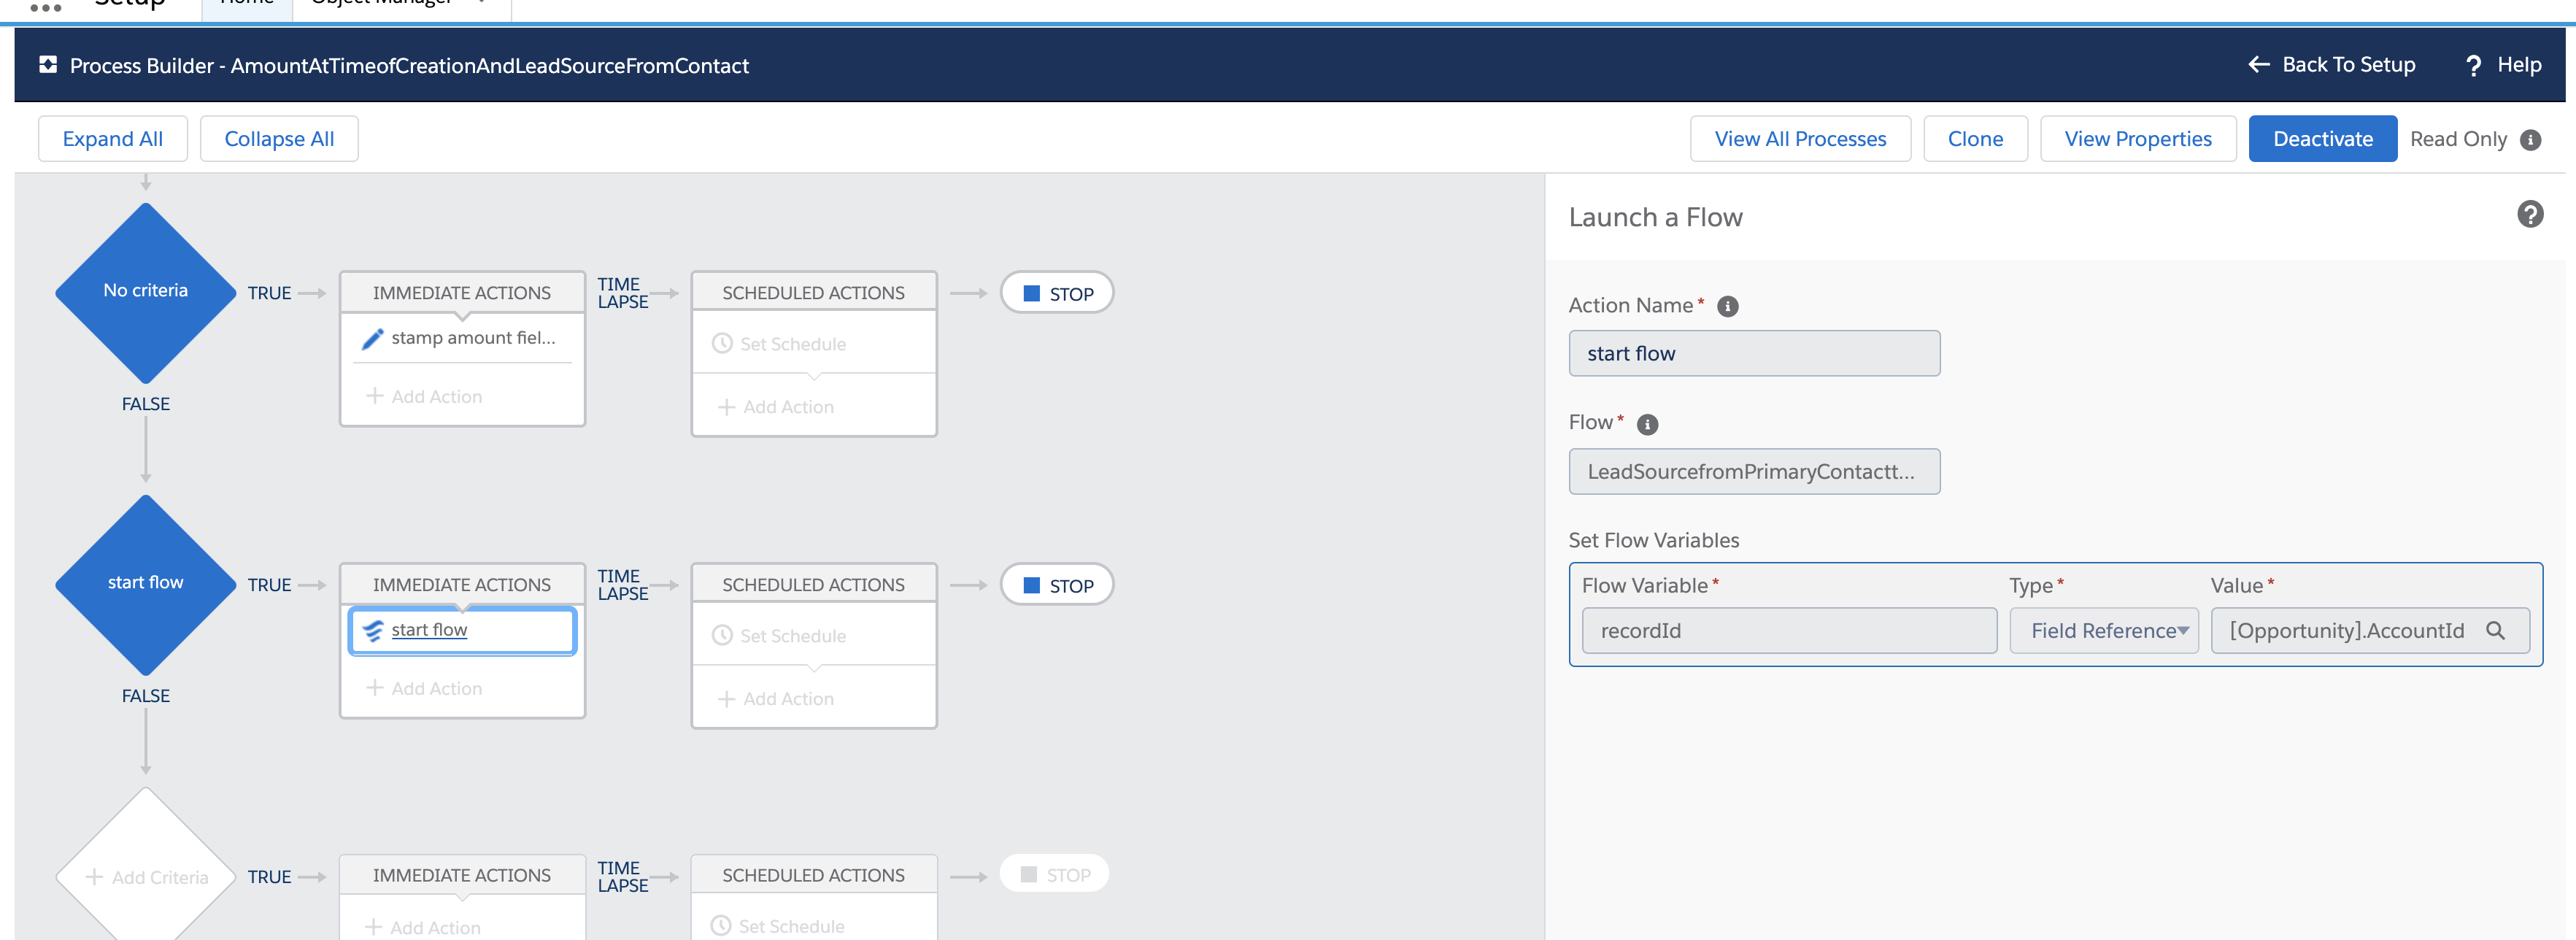
Task: Click the search icon in the Value field
Action: point(2495,631)
